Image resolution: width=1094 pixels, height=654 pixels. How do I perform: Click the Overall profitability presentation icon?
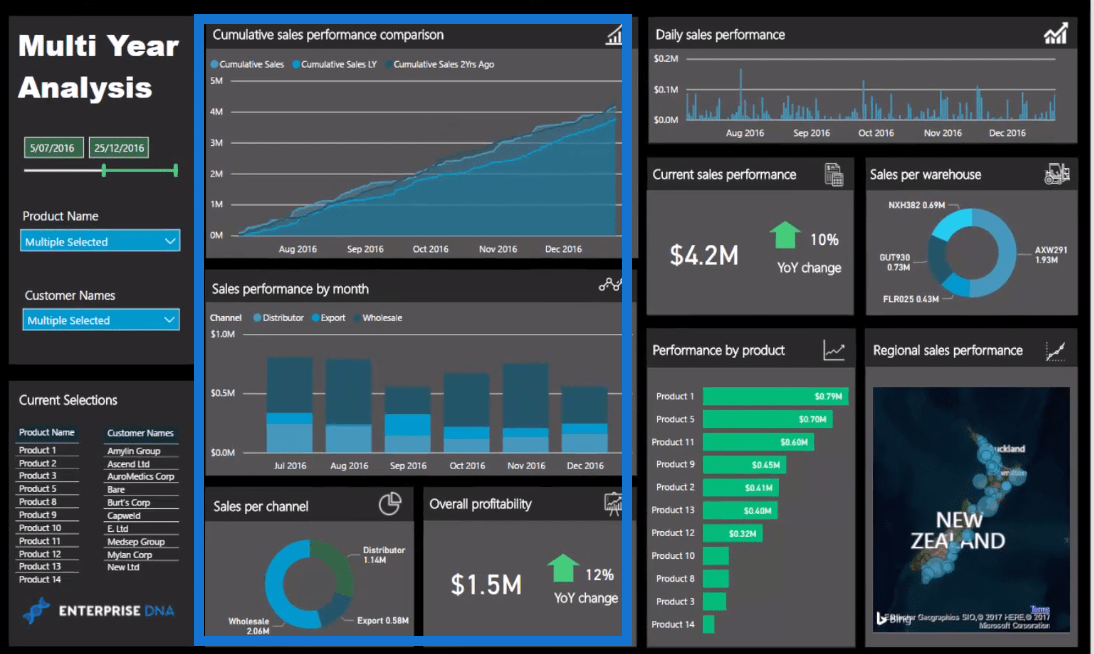(x=613, y=503)
